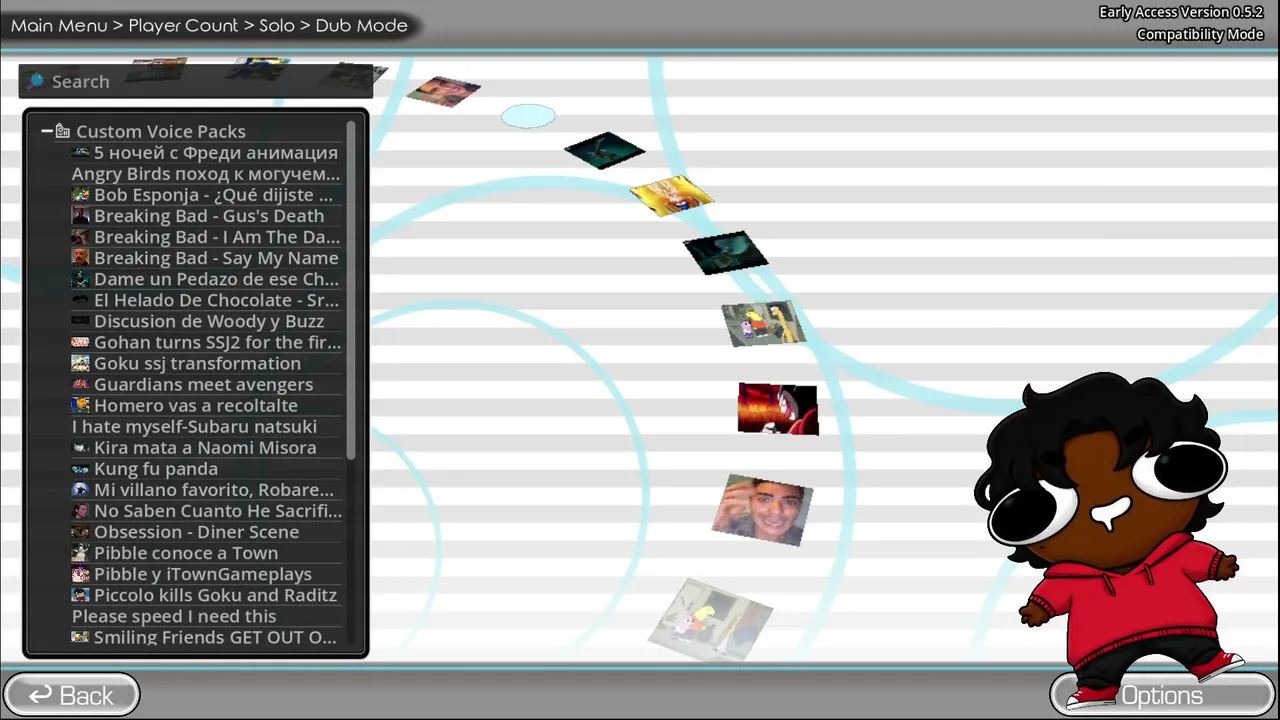
Task: Choose the Breaking Bad - Say My Name icon
Action: (81, 258)
